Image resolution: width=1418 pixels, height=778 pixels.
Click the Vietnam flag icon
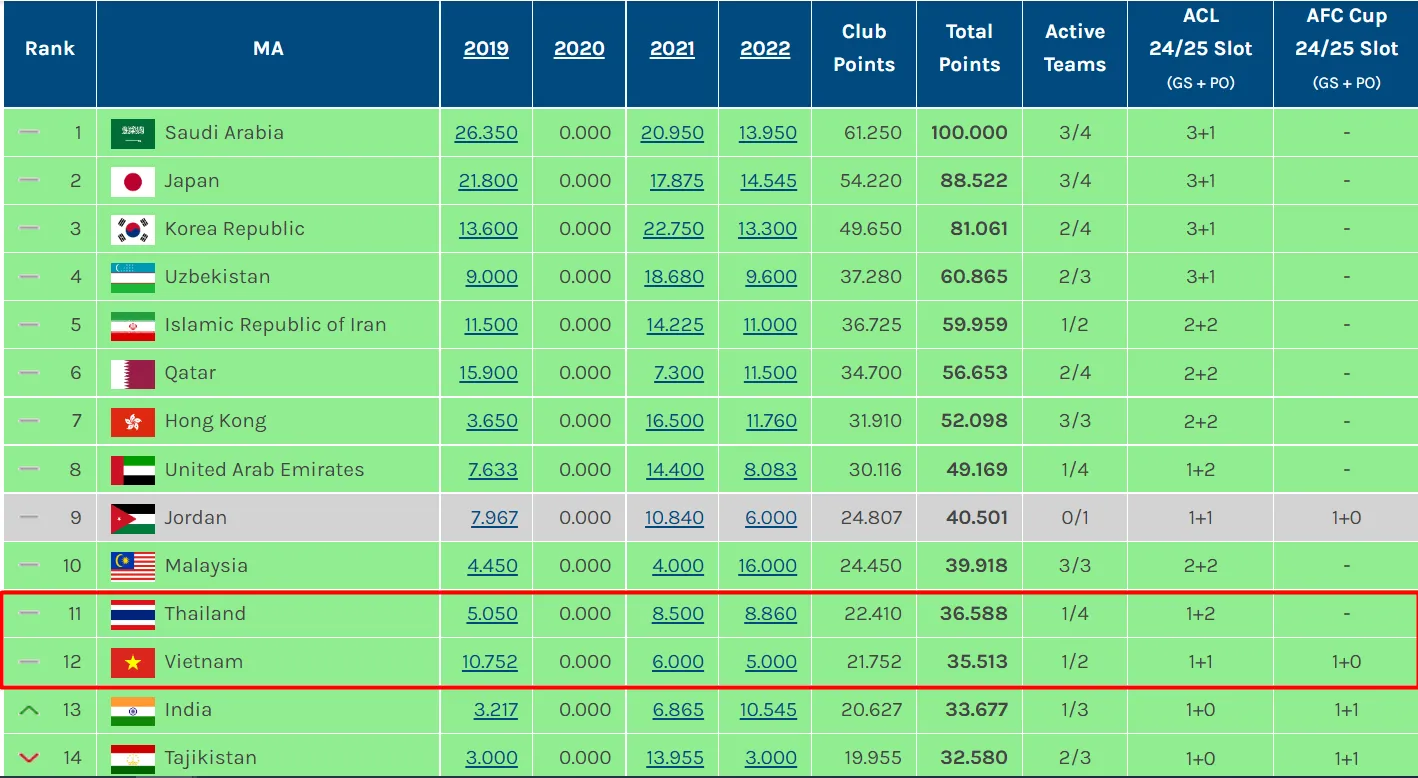pyautogui.click(x=132, y=662)
